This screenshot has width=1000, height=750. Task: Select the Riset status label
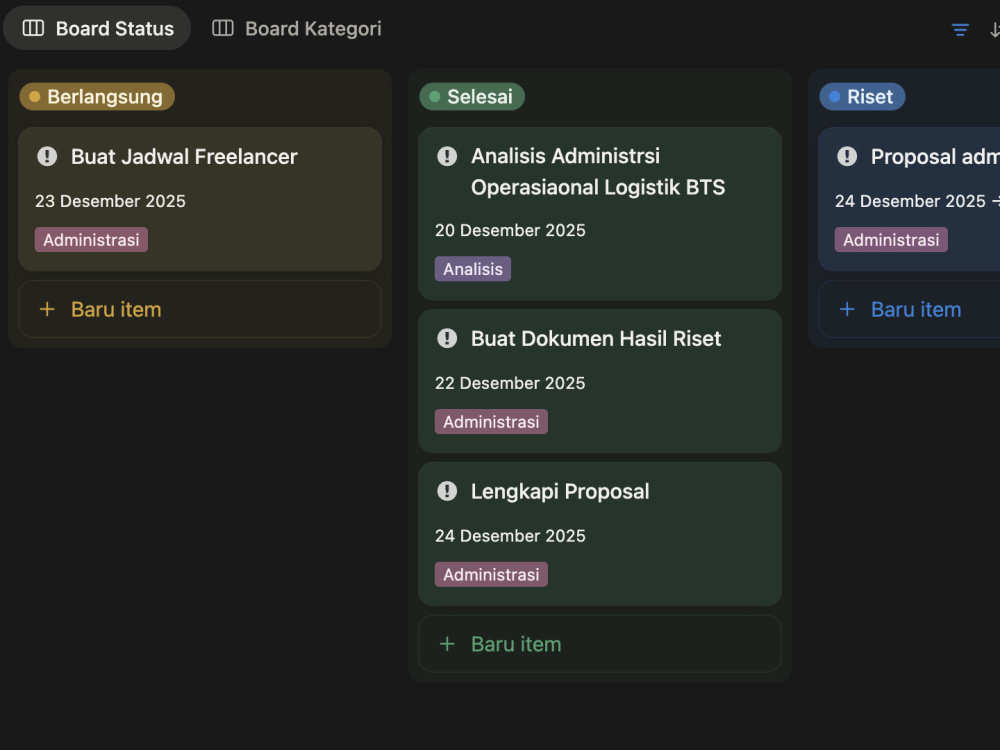coord(862,96)
